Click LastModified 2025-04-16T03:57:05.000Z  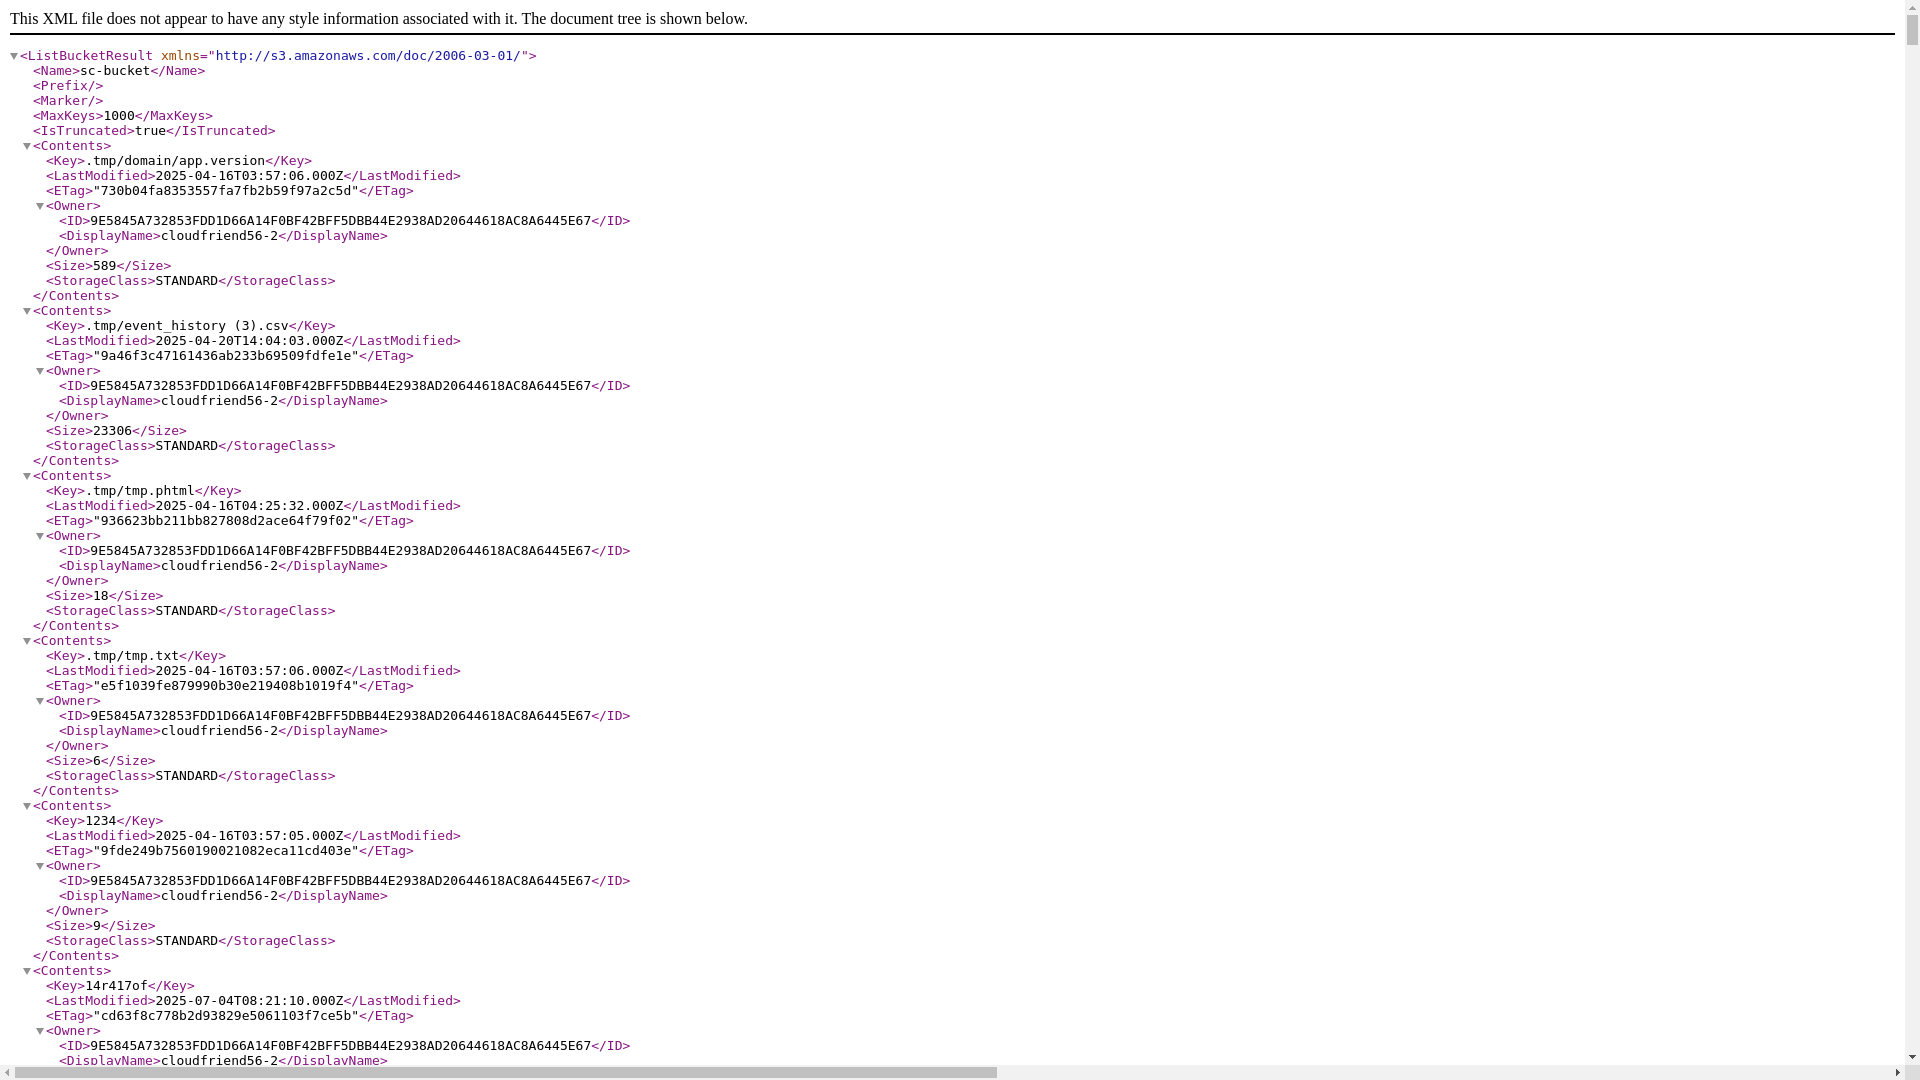pos(249,836)
